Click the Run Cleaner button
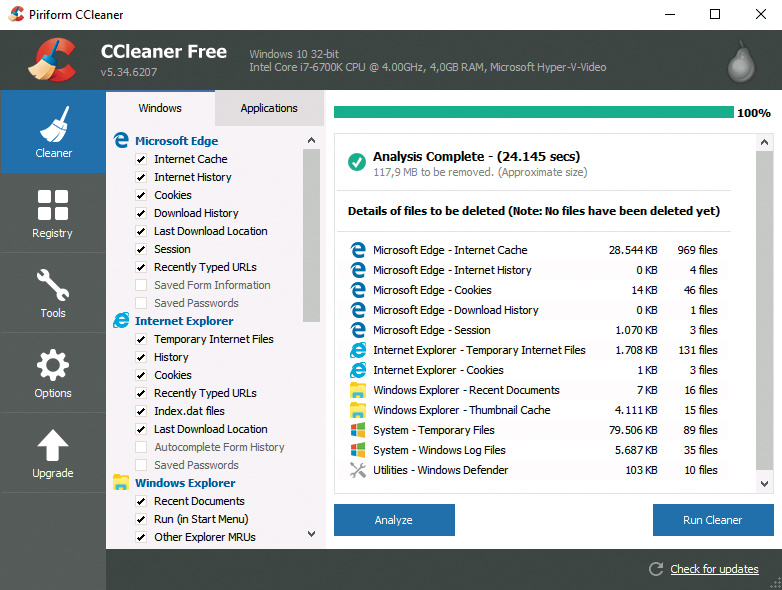This screenshot has height=590, width=782. click(x=713, y=520)
